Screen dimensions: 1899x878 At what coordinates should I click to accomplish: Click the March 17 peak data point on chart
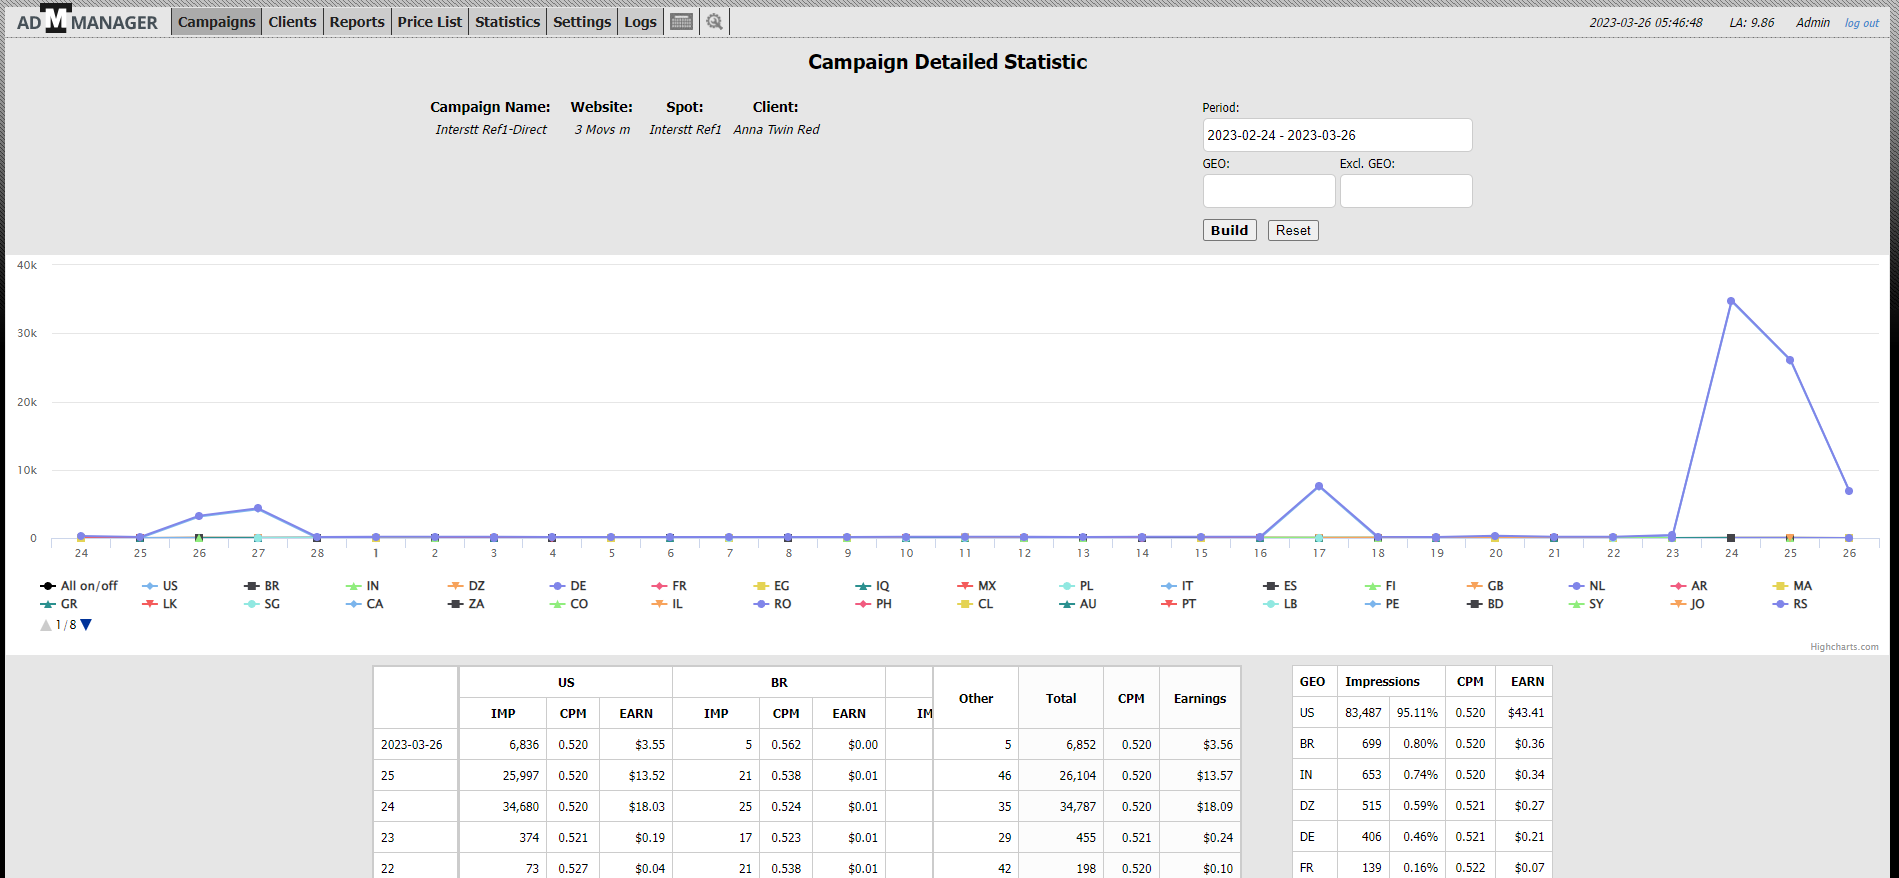click(1319, 486)
